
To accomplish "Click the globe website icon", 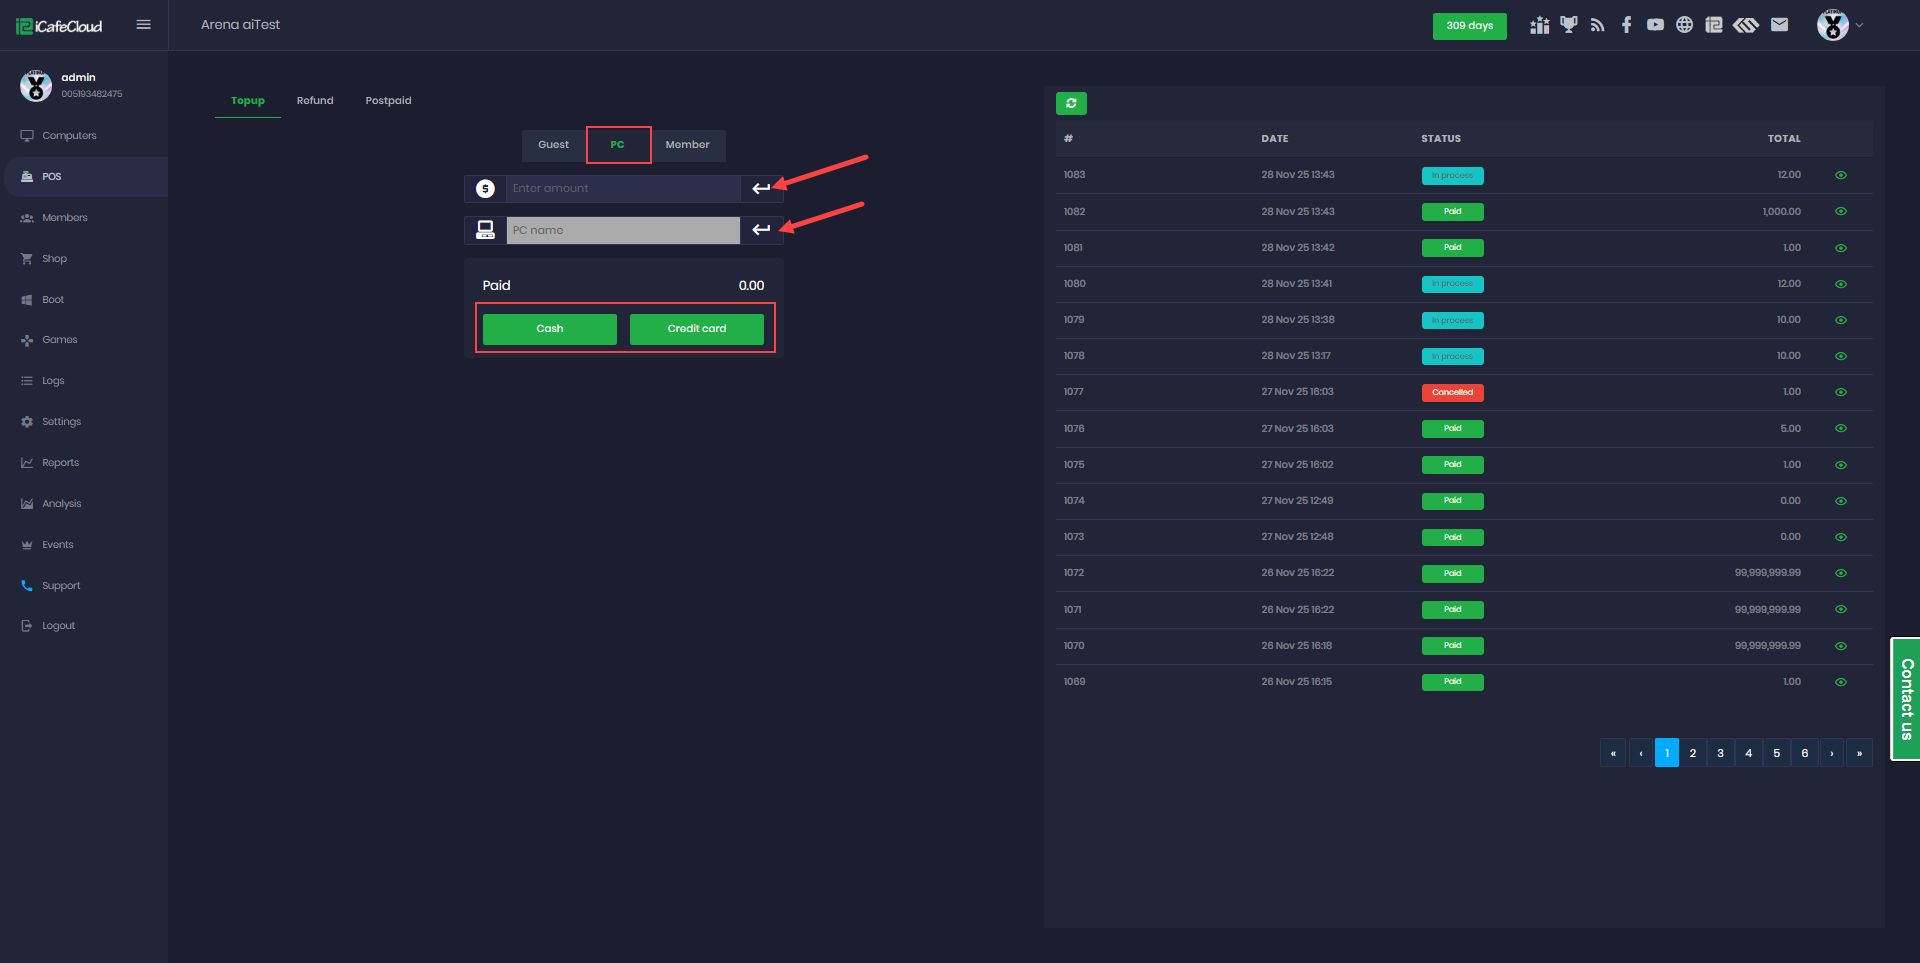I will point(1684,25).
